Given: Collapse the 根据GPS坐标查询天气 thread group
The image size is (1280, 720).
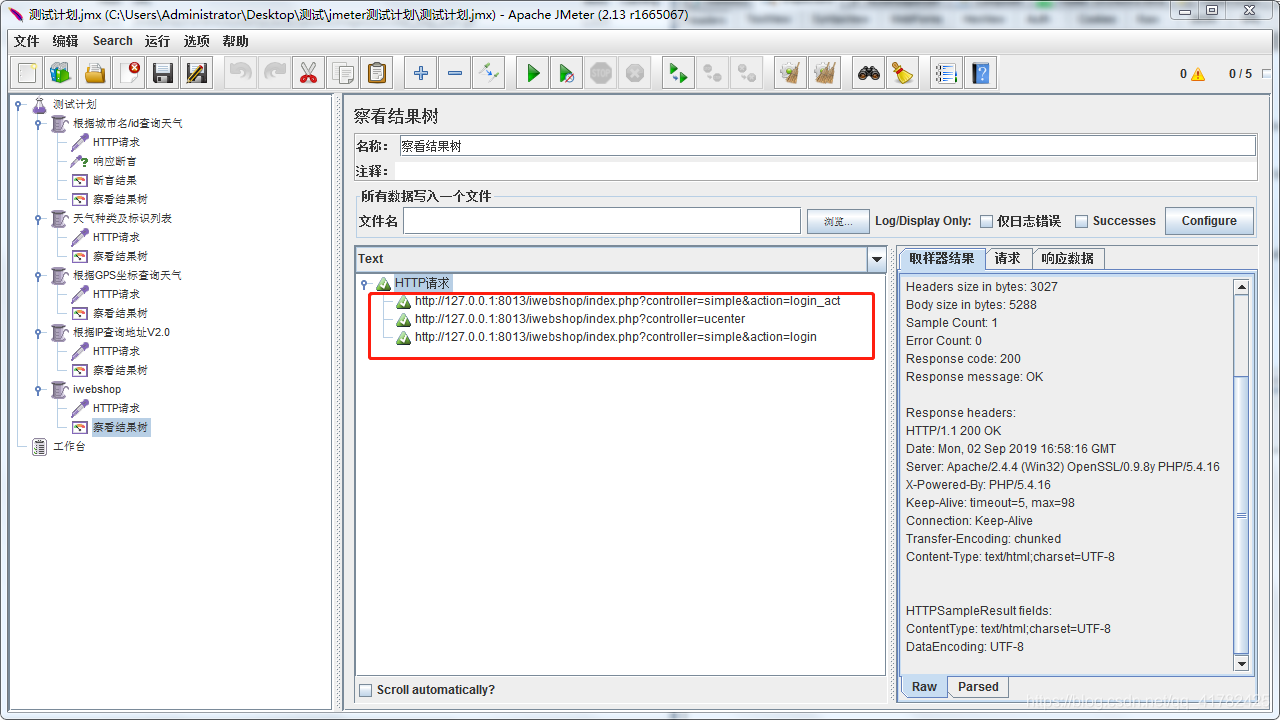Looking at the screenshot, I should click(39, 275).
